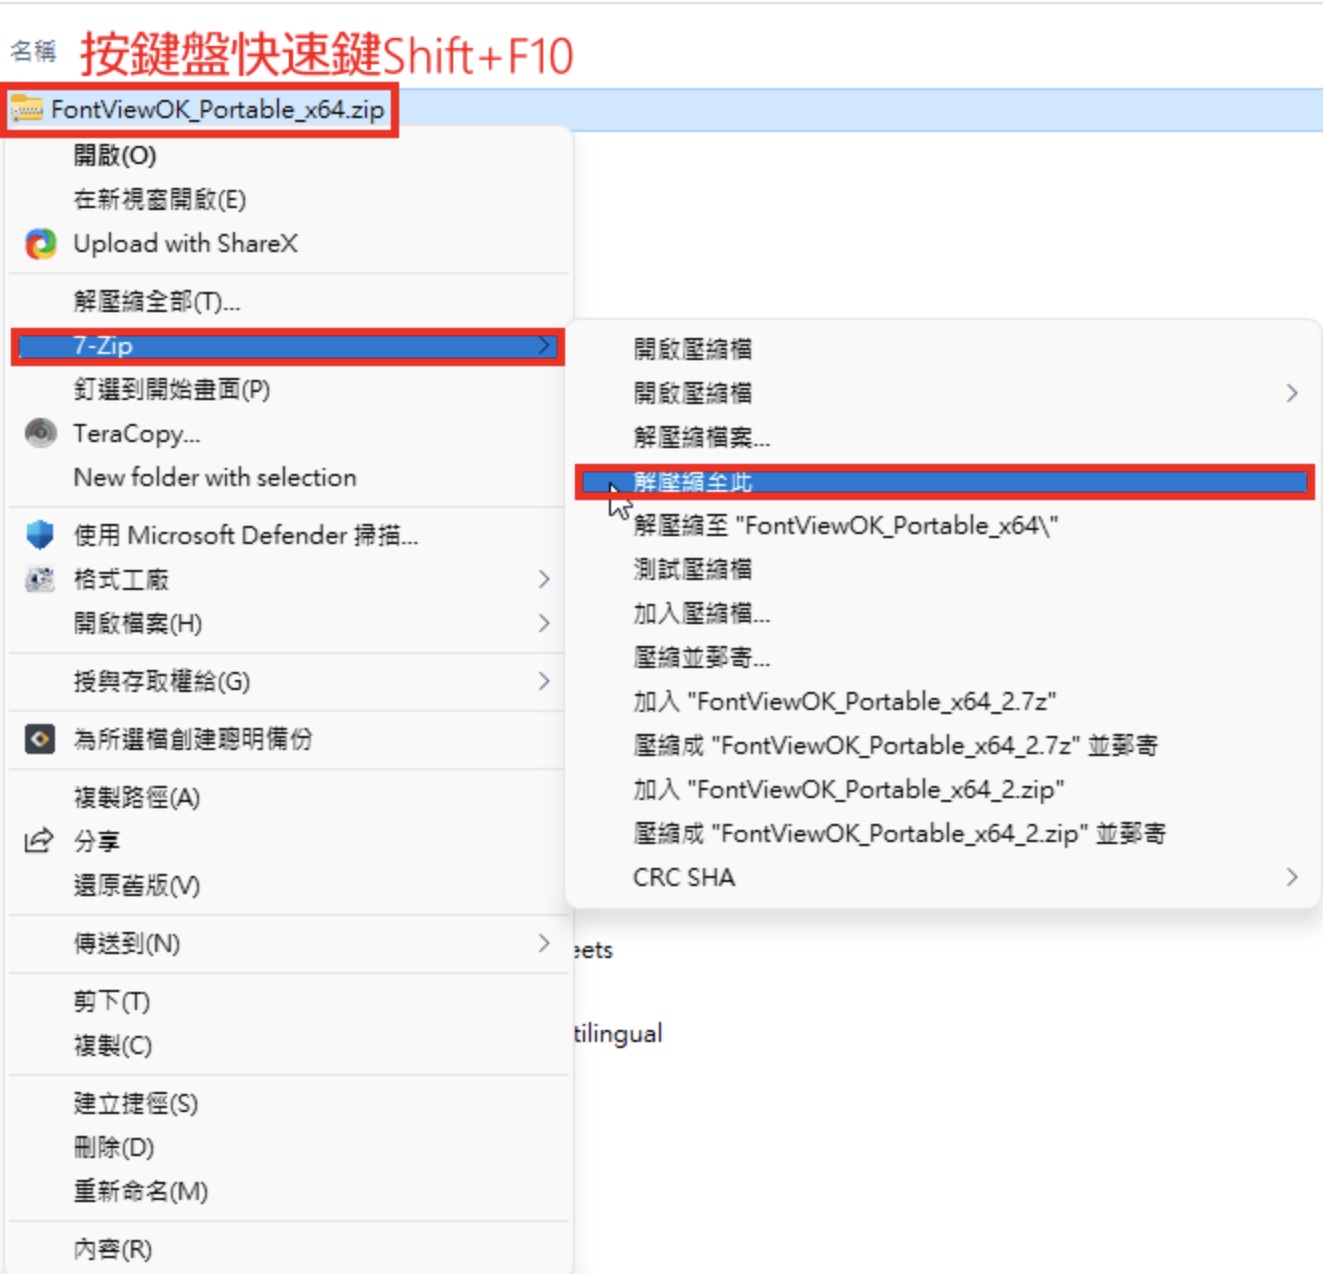
Task: Choose 刪除(D) from the menu
Action: click(x=289, y=1148)
